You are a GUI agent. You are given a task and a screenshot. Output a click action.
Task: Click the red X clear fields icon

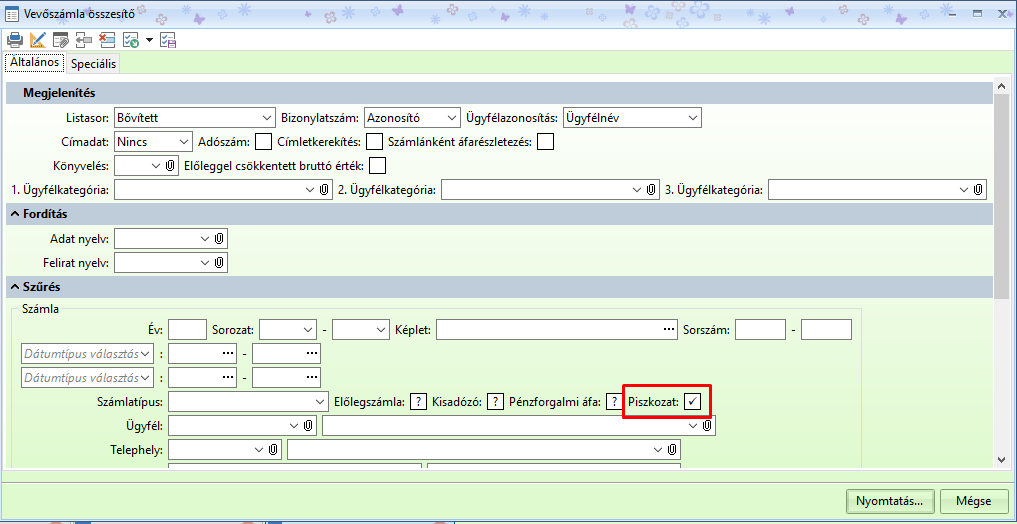[x=107, y=40]
